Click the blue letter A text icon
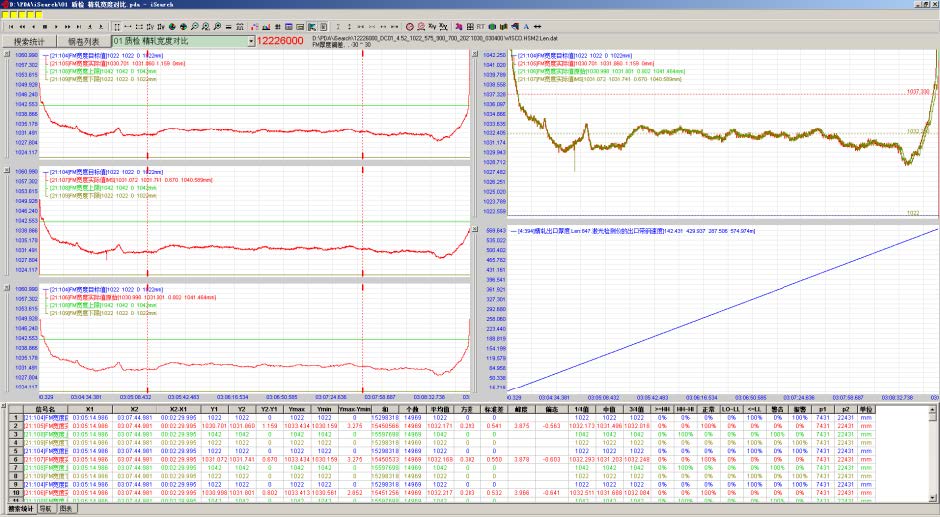The image size is (940, 517). [x=526, y=27]
